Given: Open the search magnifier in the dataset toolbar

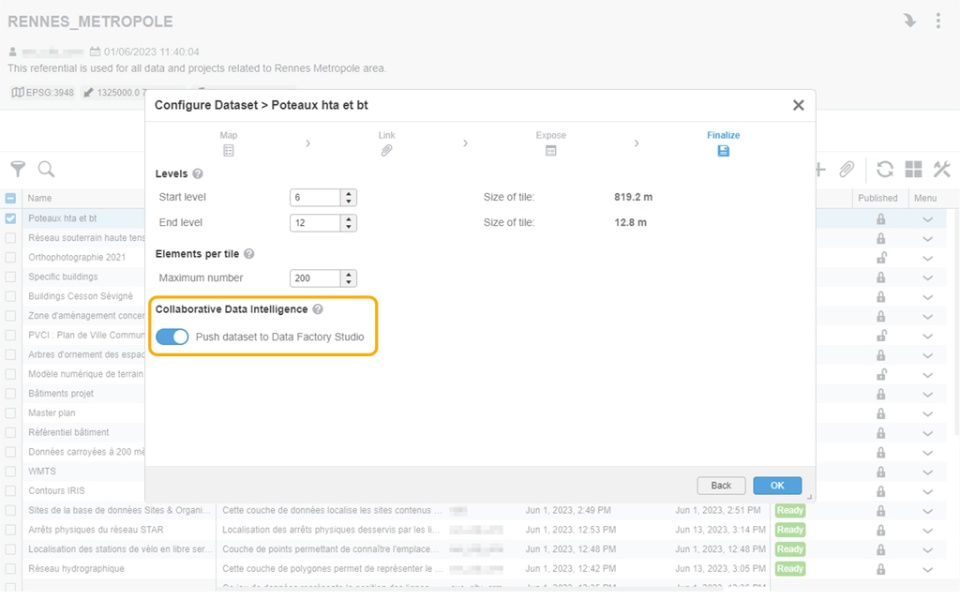Looking at the screenshot, I should (46, 168).
